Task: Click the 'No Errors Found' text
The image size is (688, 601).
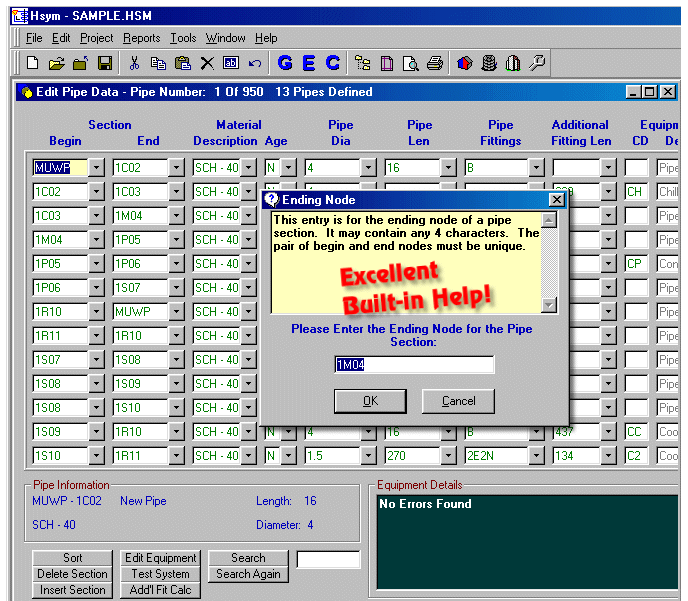Action: [x=425, y=504]
